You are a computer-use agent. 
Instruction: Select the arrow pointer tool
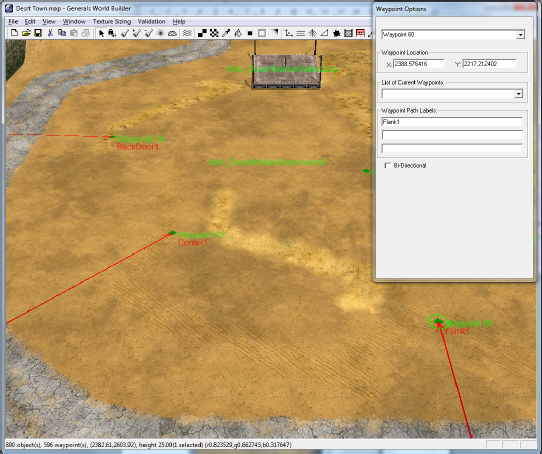pos(101,33)
